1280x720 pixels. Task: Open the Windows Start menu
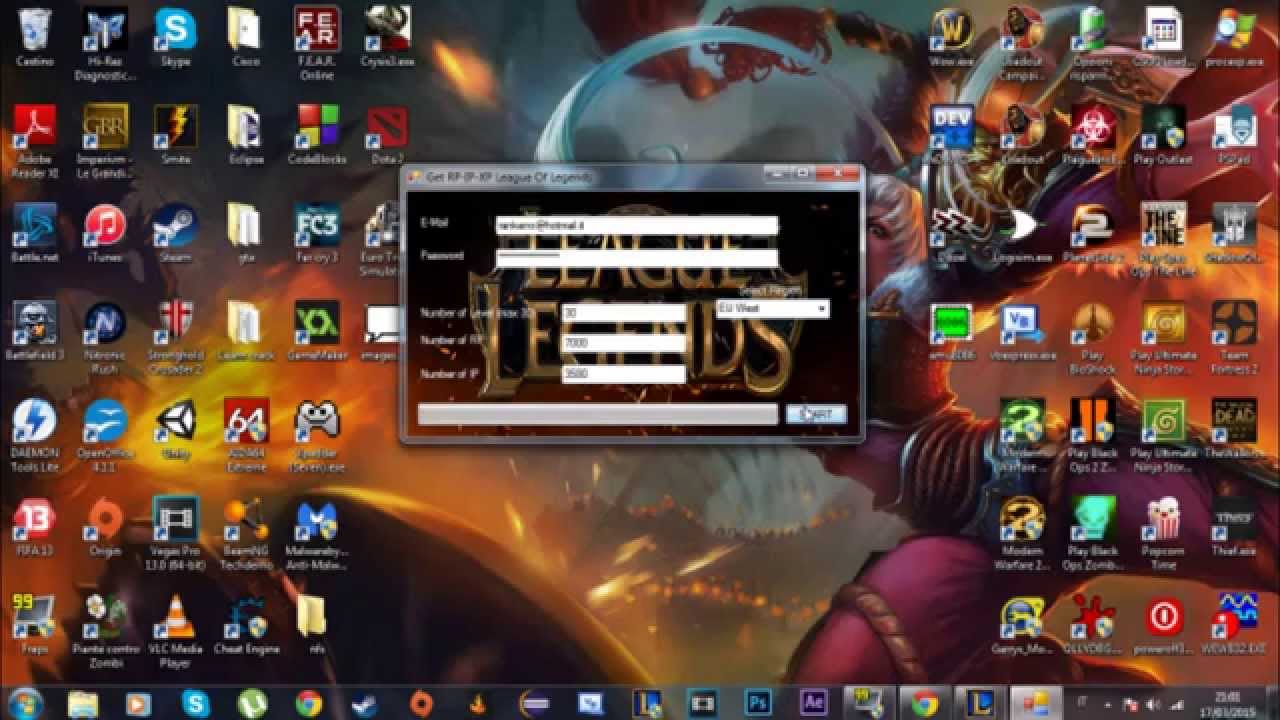point(25,702)
